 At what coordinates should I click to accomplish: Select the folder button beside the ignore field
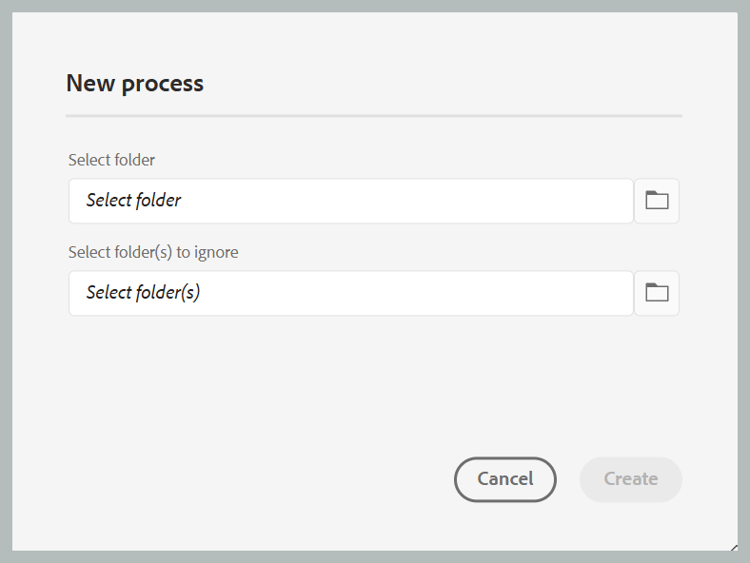657,293
